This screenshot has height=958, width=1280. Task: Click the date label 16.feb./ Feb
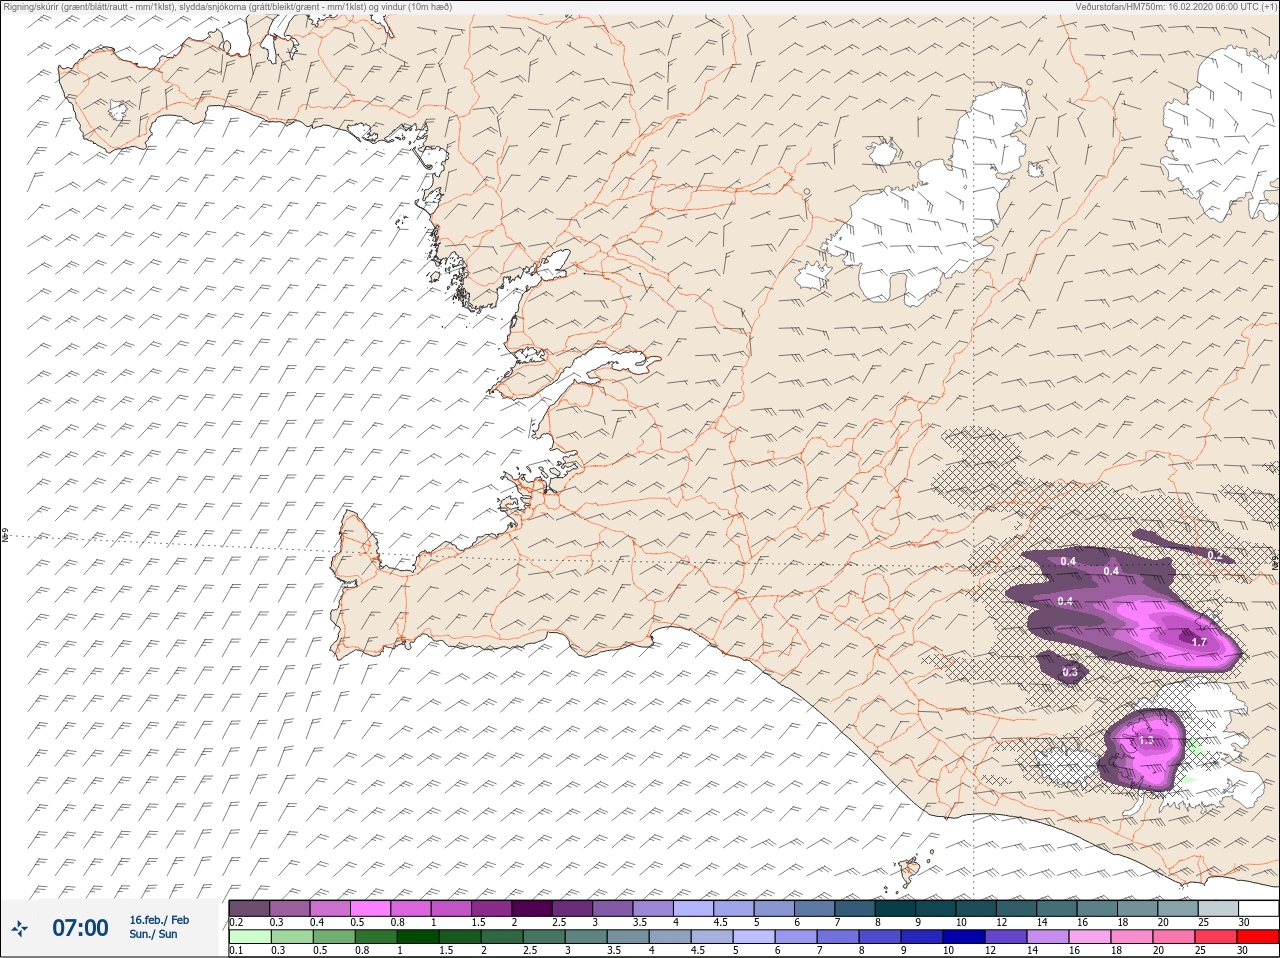click(159, 920)
